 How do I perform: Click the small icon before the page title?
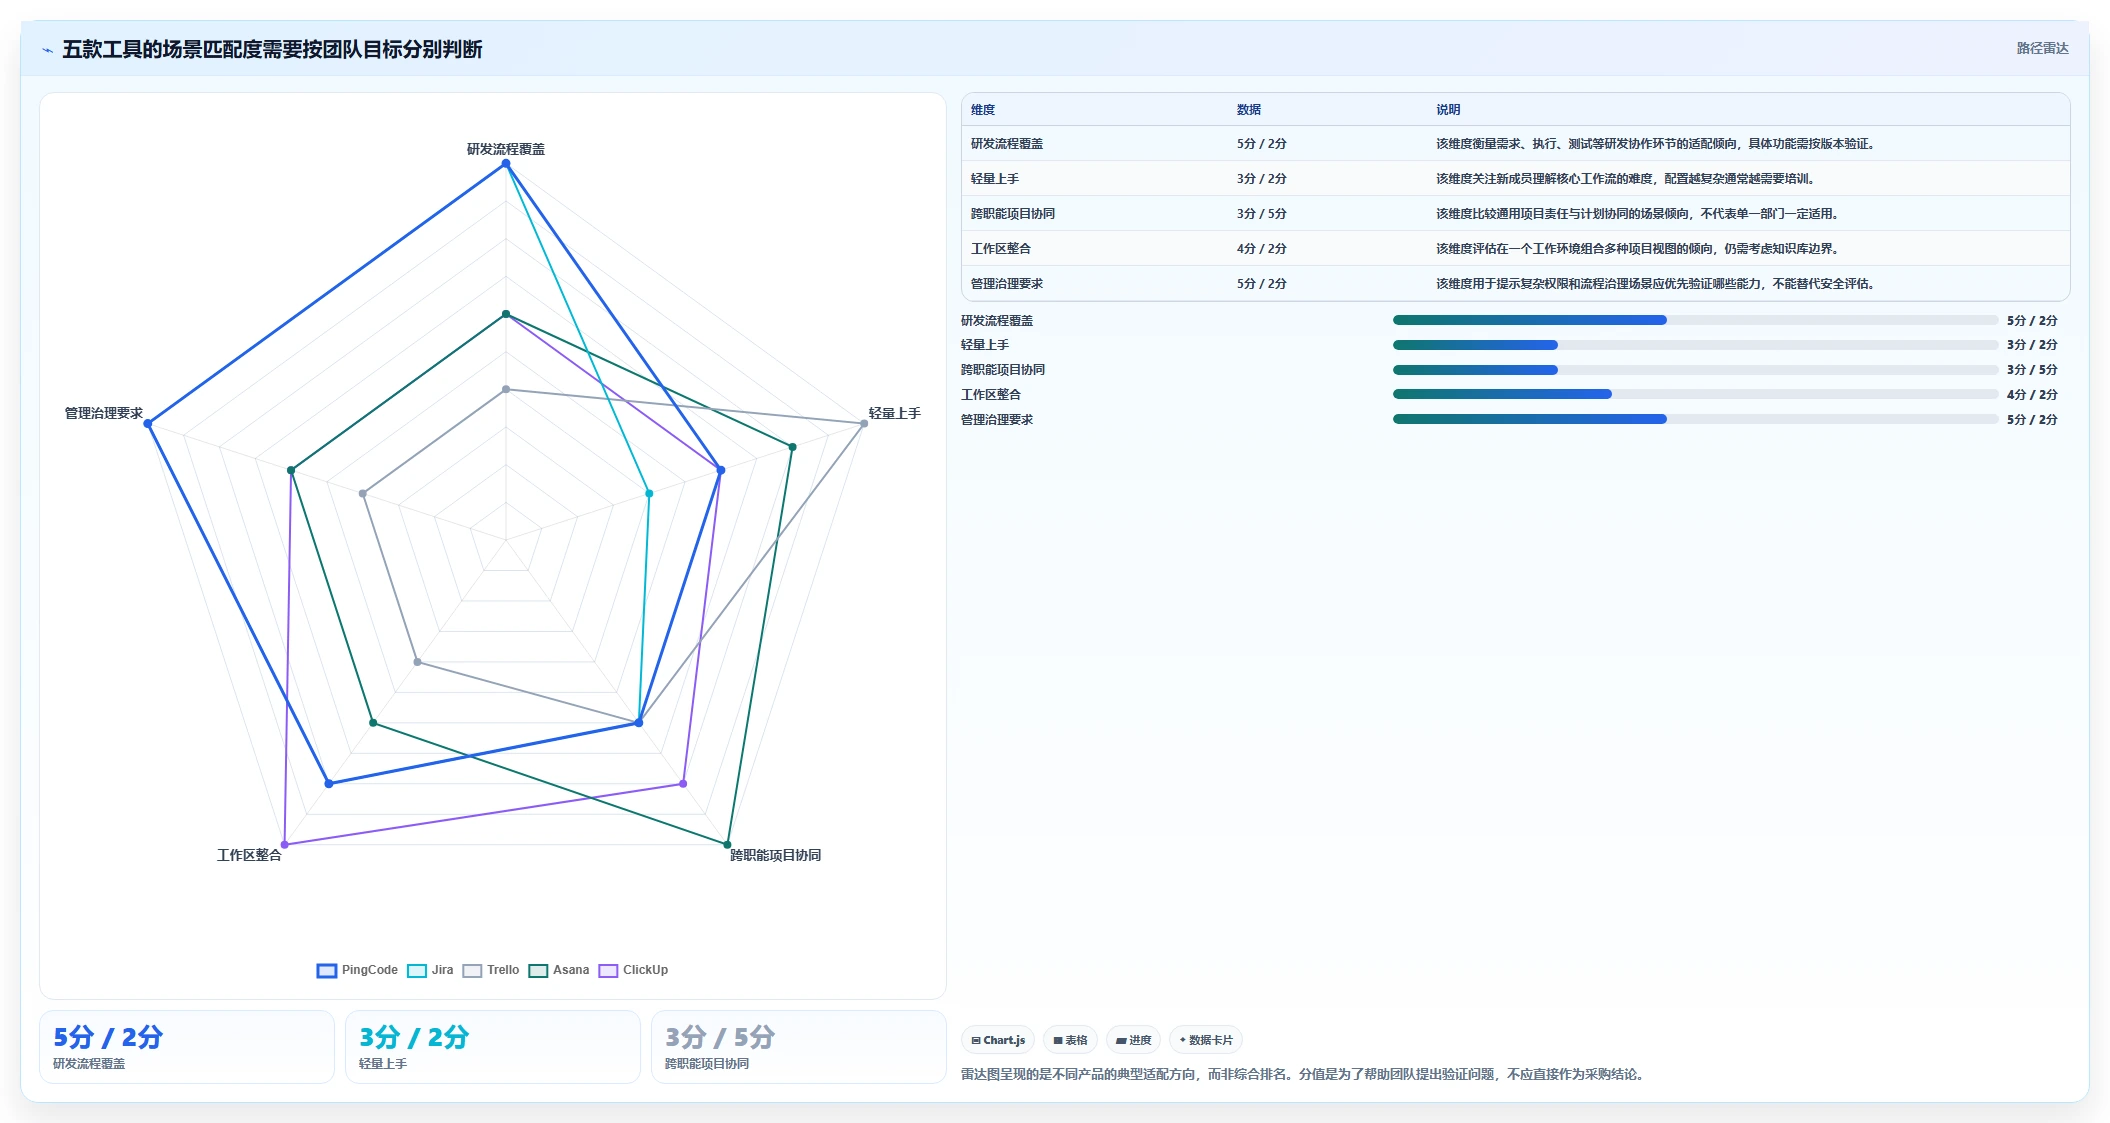click(x=47, y=50)
